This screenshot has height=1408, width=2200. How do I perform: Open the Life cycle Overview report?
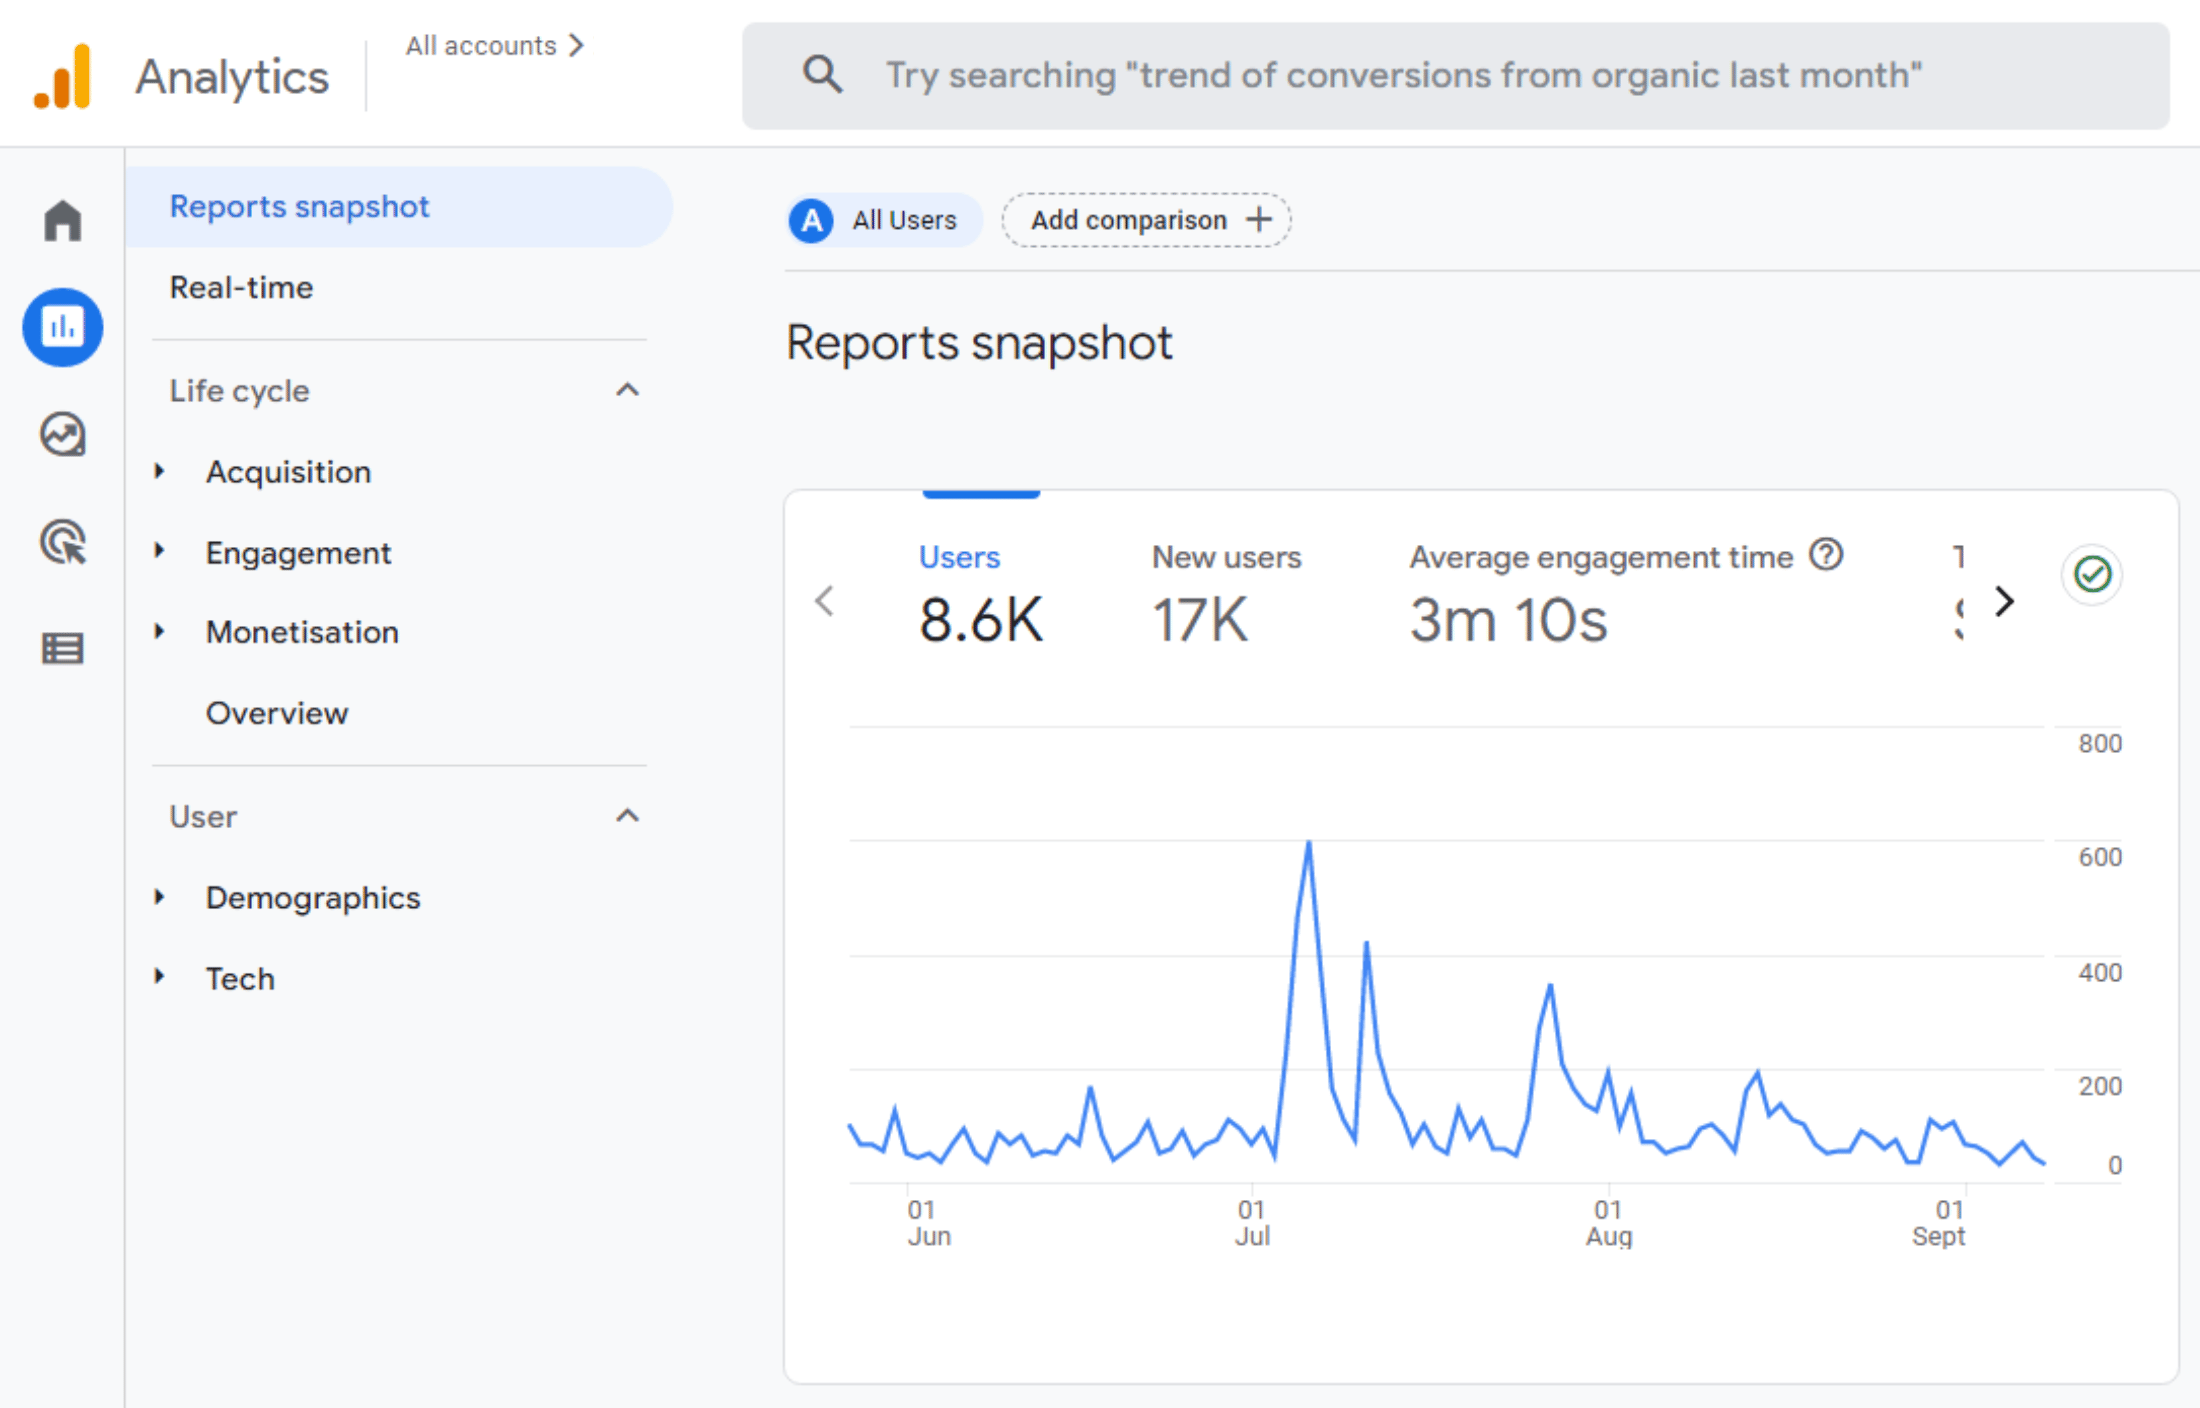[277, 713]
